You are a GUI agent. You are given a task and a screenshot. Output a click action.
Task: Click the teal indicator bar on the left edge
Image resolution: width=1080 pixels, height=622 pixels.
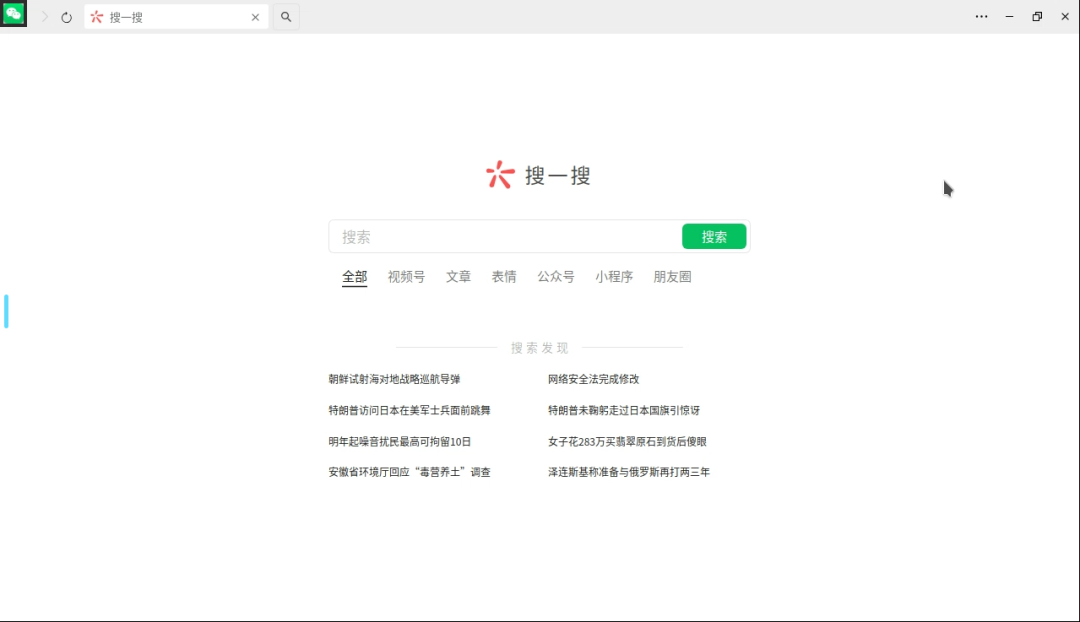click(5, 311)
